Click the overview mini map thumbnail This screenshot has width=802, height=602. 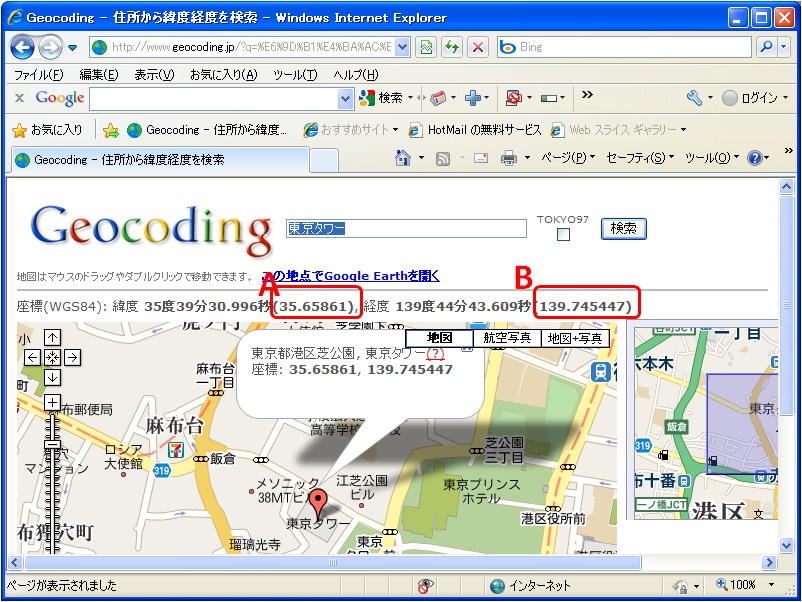click(x=706, y=423)
